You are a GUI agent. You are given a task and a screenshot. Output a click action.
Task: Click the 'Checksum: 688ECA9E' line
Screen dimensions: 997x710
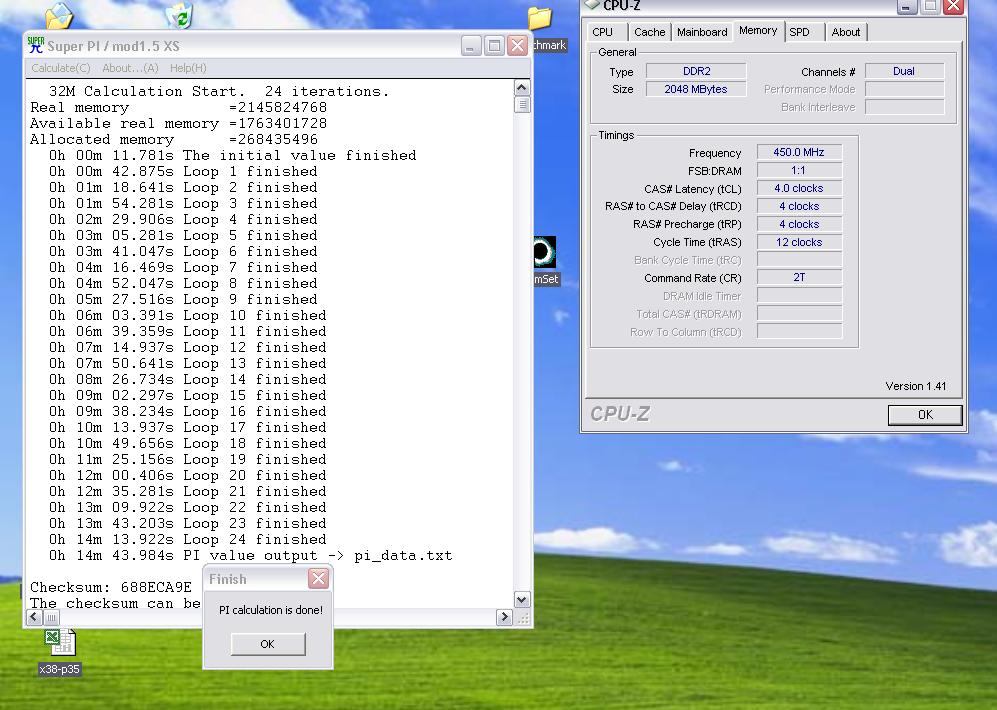pos(111,587)
